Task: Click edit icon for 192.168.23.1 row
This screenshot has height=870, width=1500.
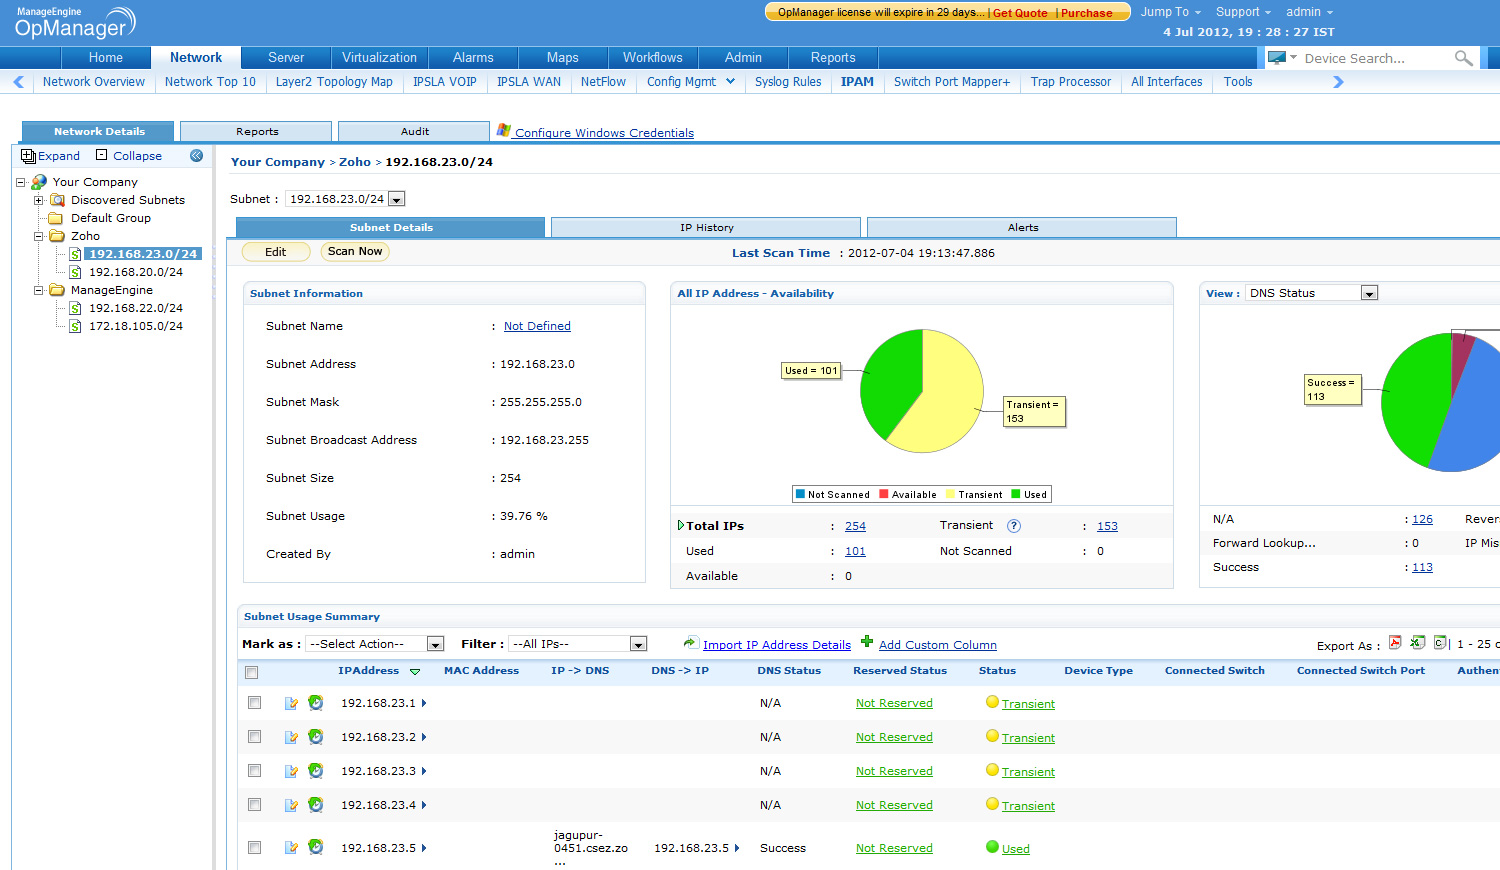Action: pos(291,704)
